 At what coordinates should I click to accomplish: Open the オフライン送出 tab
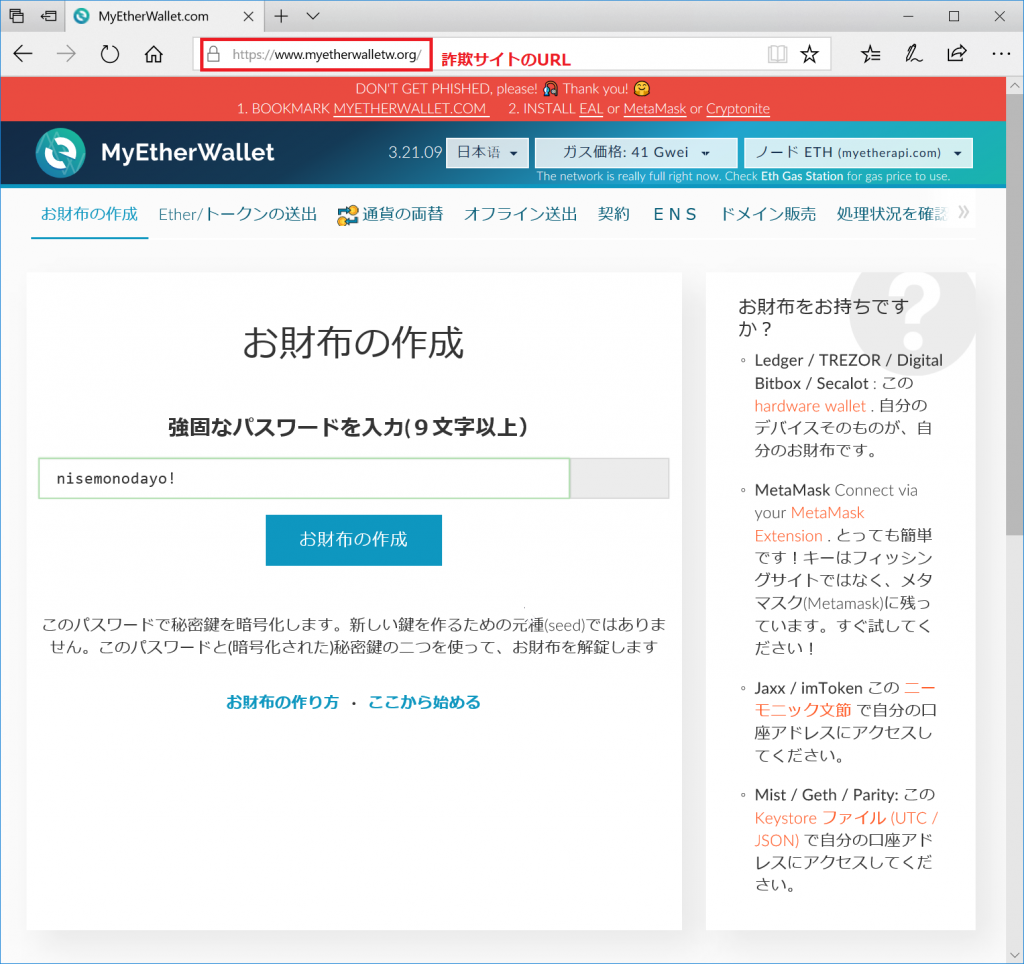pyautogui.click(x=520, y=214)
